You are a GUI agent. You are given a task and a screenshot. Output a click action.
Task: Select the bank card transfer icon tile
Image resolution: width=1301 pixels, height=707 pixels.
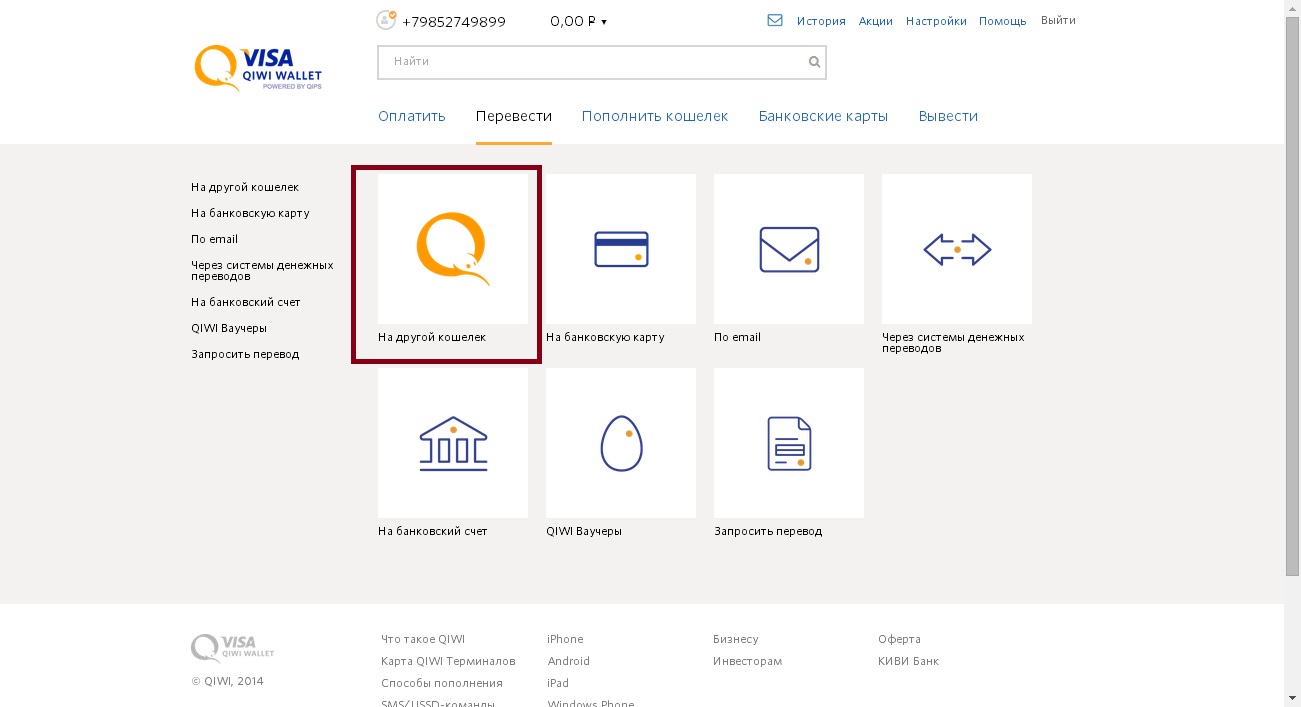pyautogui.click(x=621, y=249)
